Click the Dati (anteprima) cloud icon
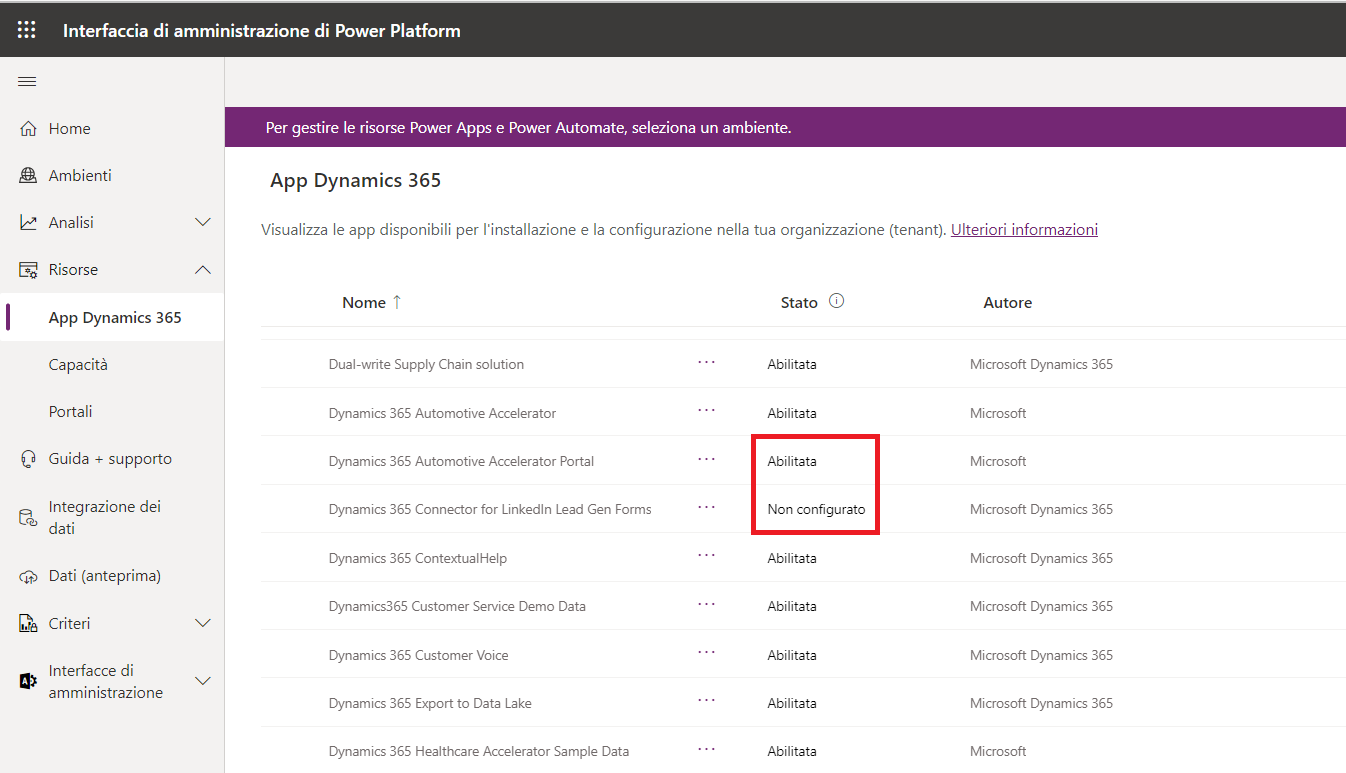This screenshot has height=773, width=1346. click(28, 576)
